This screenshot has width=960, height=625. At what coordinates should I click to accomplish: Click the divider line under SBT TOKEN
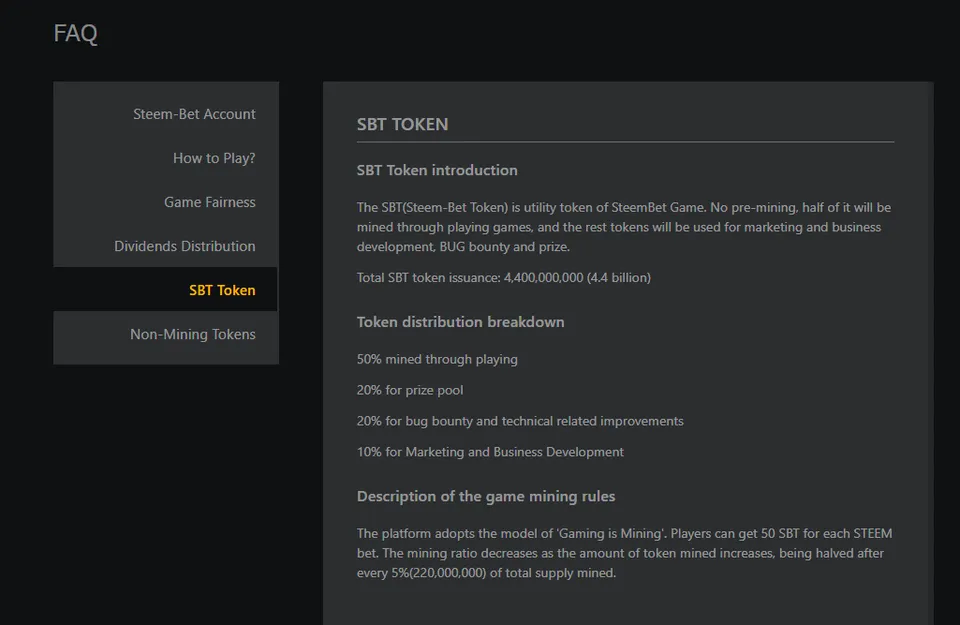tap(625, 142)
